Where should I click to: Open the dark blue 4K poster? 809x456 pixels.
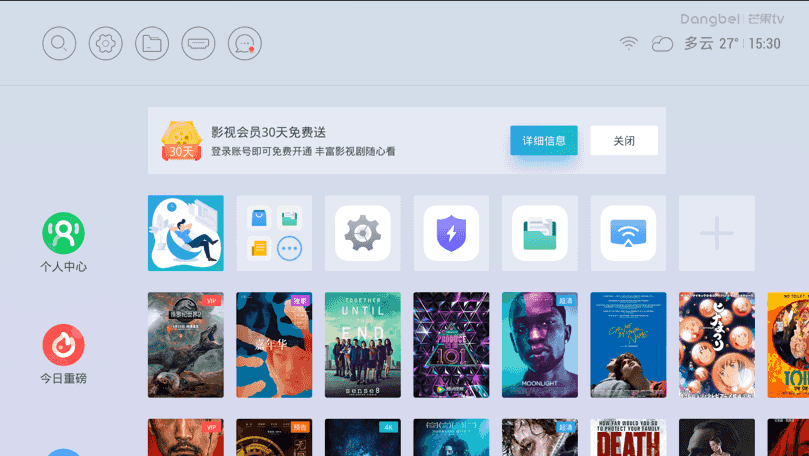pyautogui.click(x=363, y=437)
